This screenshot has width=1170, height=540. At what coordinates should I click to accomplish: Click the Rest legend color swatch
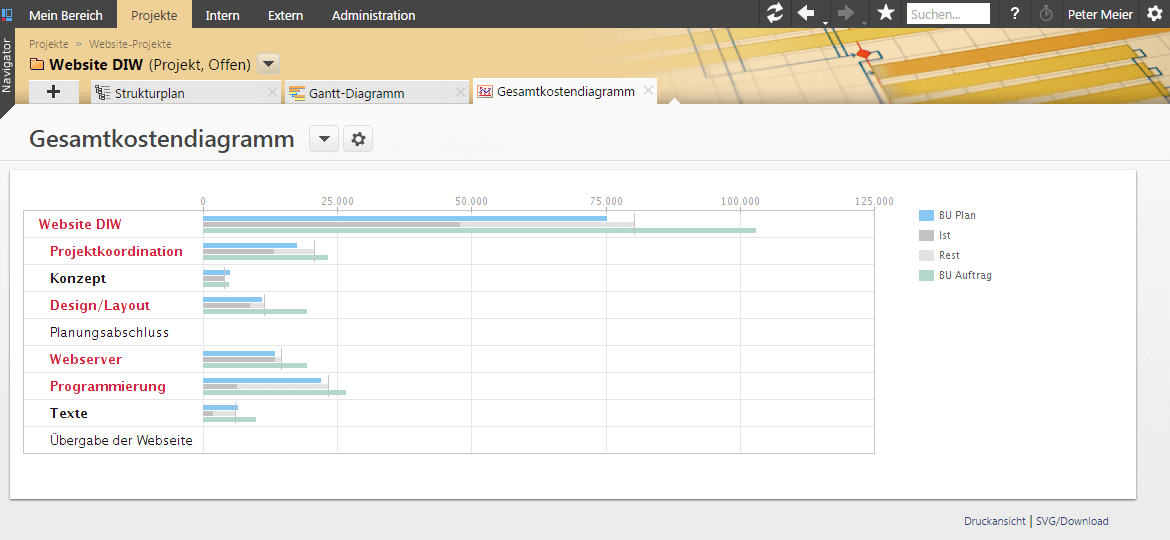[926, 255]
